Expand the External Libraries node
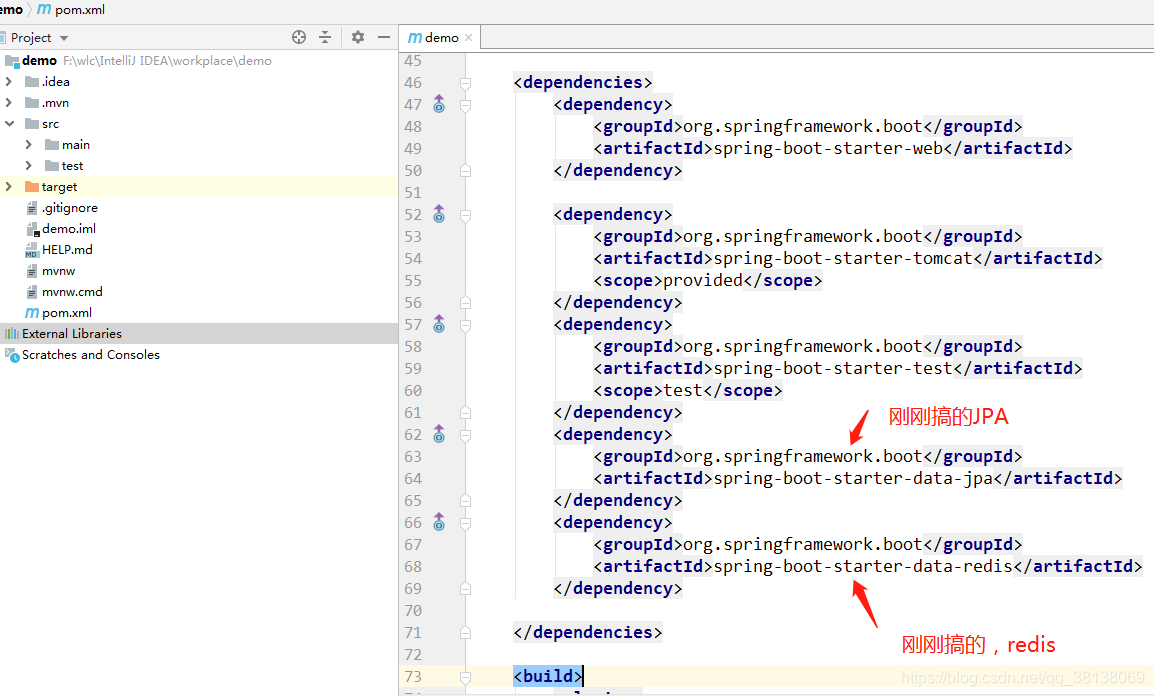 [8, 333]
